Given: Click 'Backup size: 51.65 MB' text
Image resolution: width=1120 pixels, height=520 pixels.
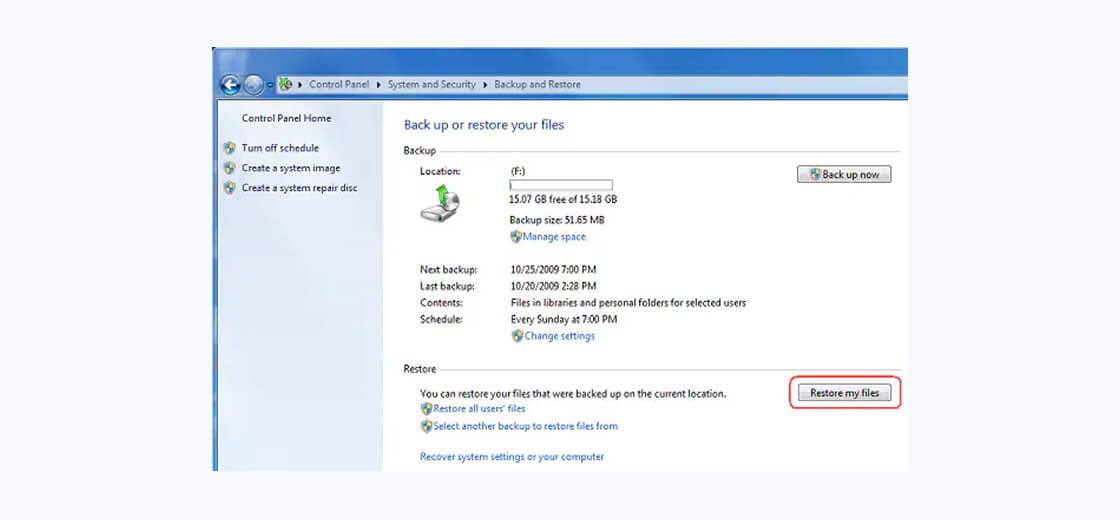Looking at the screenshot, I should pyautogui.click(x=557, y=220).
